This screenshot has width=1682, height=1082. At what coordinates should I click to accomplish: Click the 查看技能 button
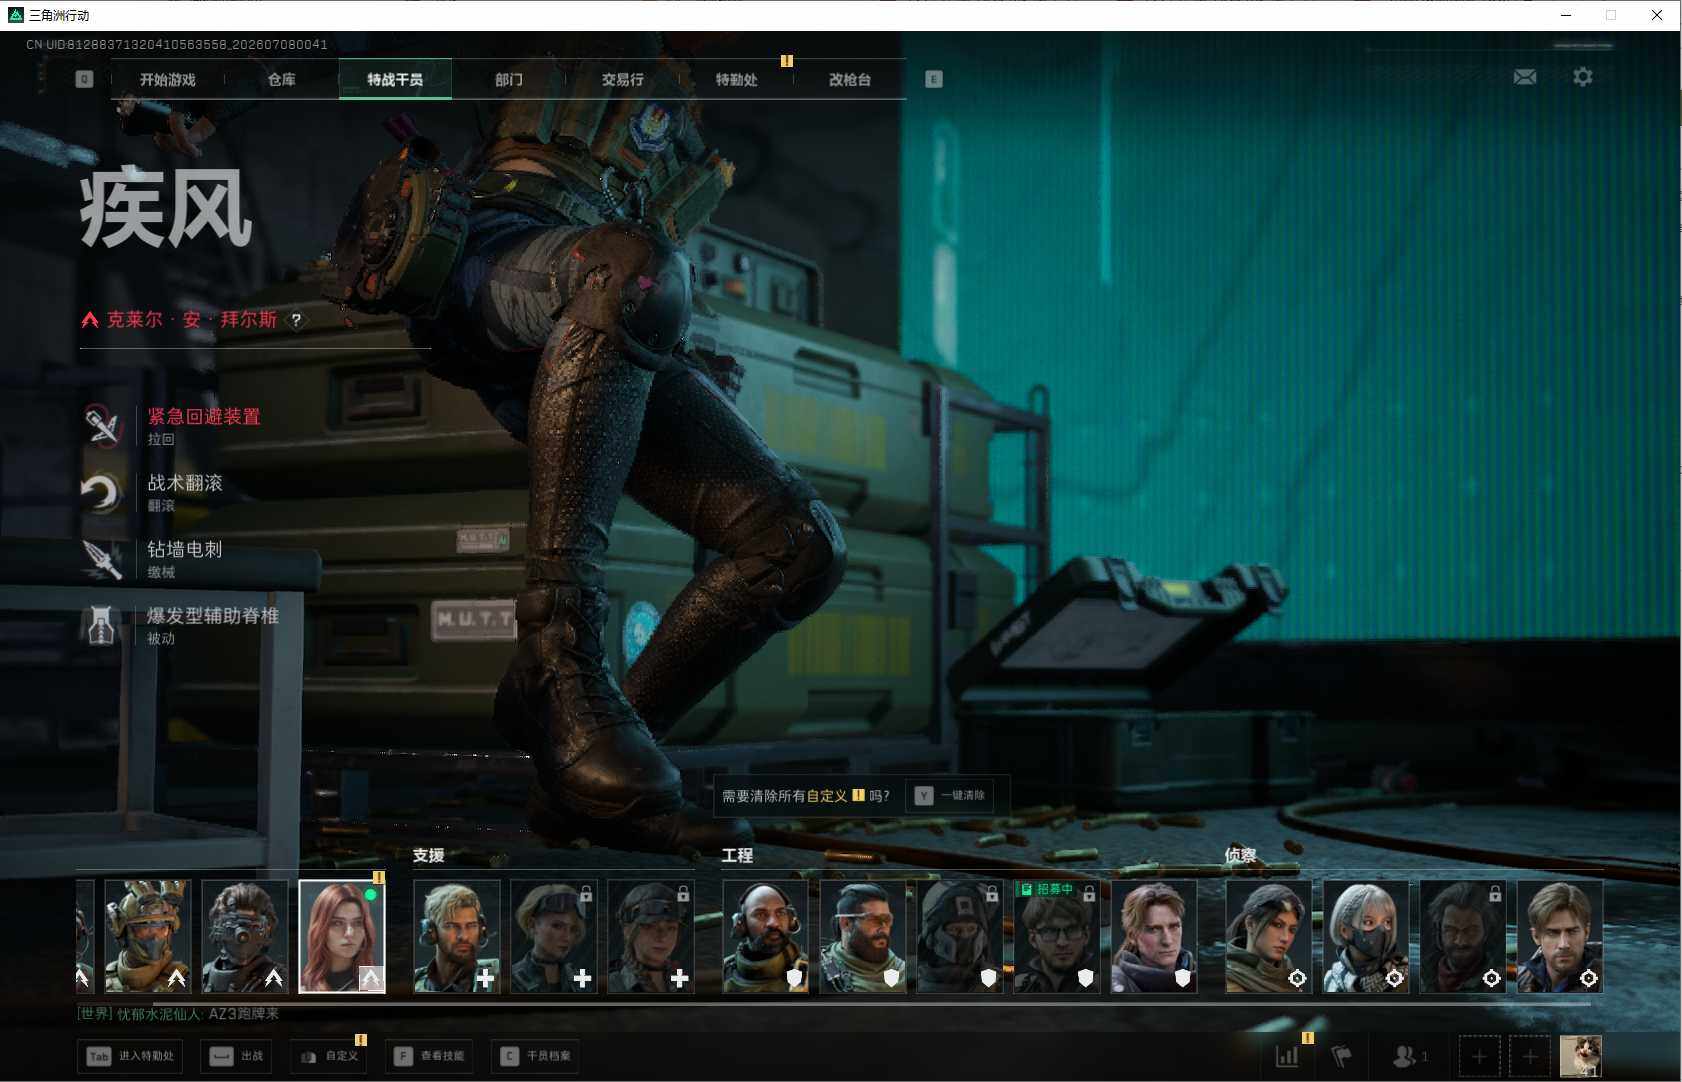[x=430, y=1056]
